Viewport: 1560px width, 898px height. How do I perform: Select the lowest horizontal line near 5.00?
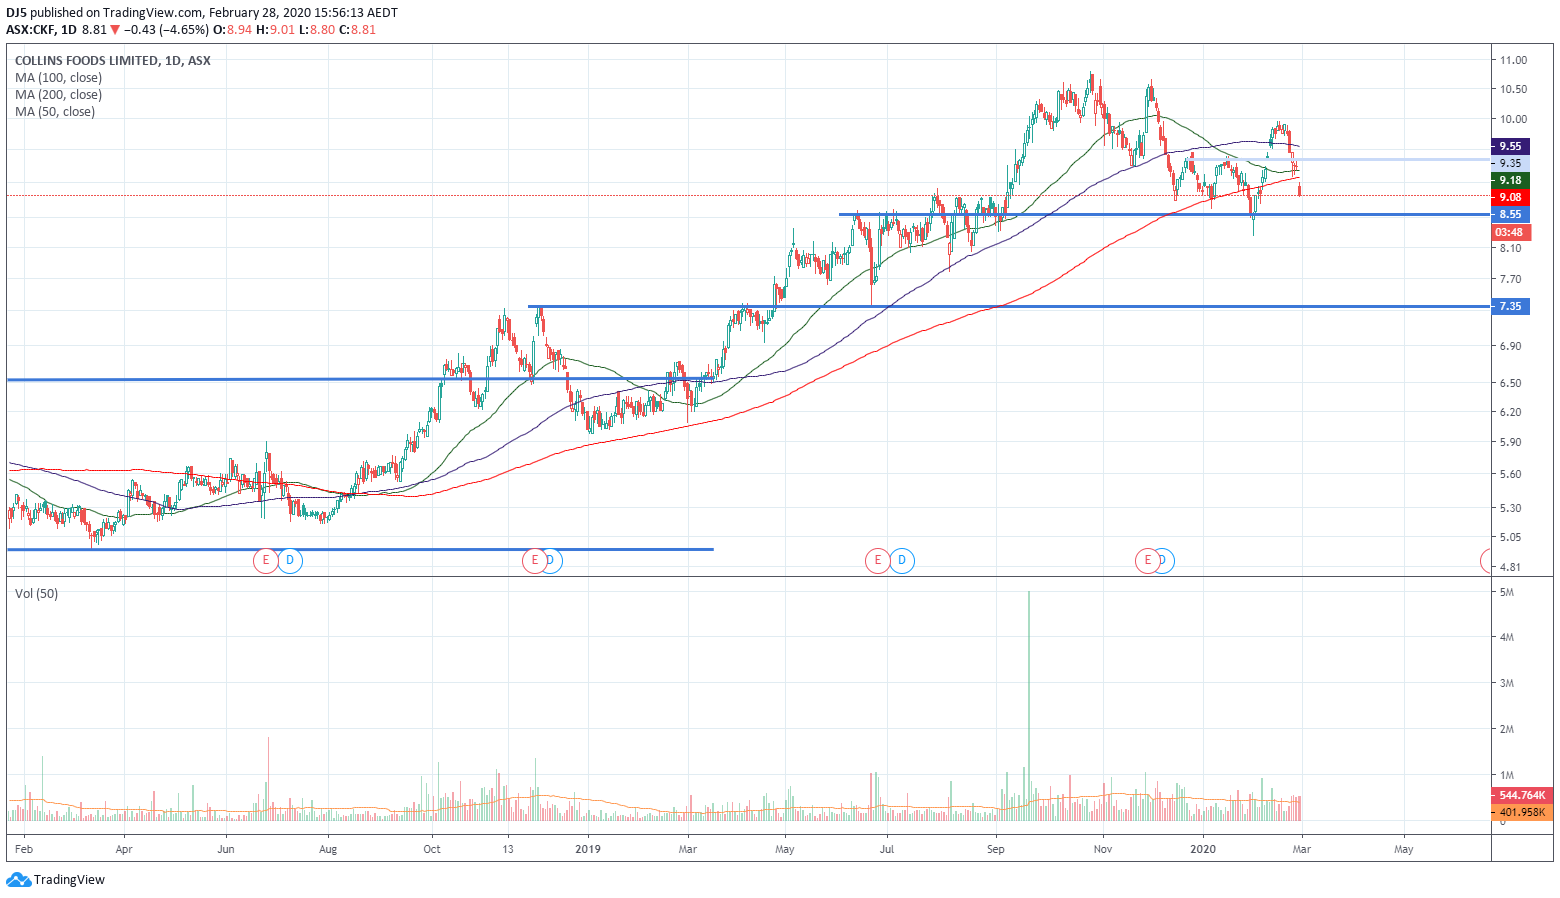tap(360, 549)
